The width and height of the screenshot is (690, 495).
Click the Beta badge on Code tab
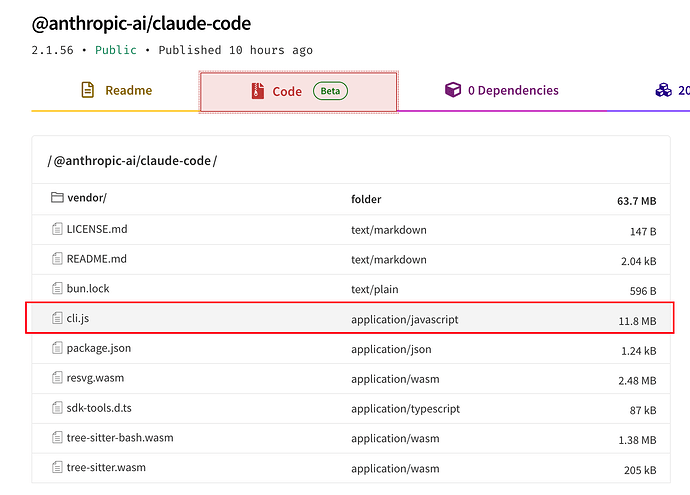[x=330, y=91]
